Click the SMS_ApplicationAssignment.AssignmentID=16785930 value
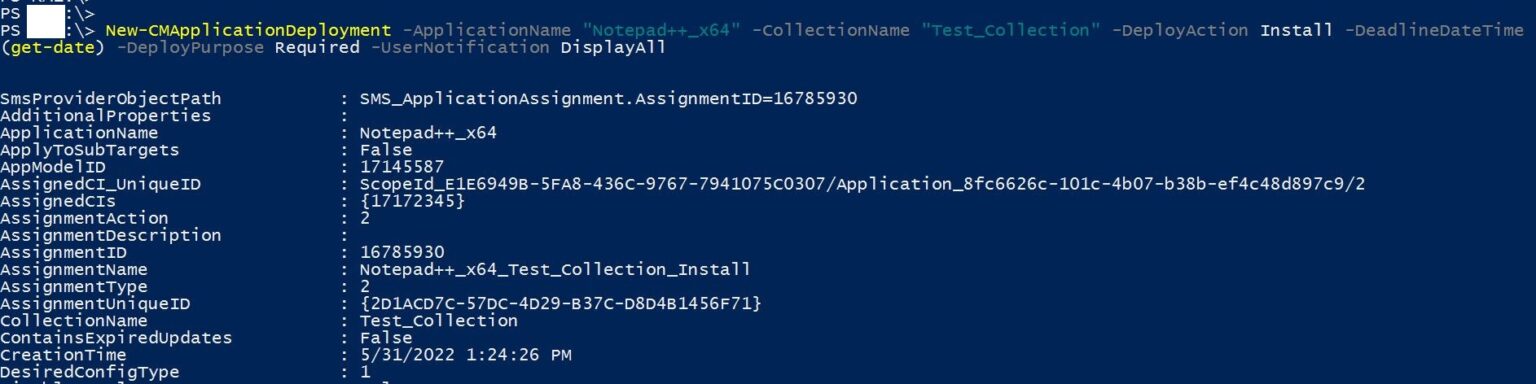The image size is (1536, 384). (608, 98)
